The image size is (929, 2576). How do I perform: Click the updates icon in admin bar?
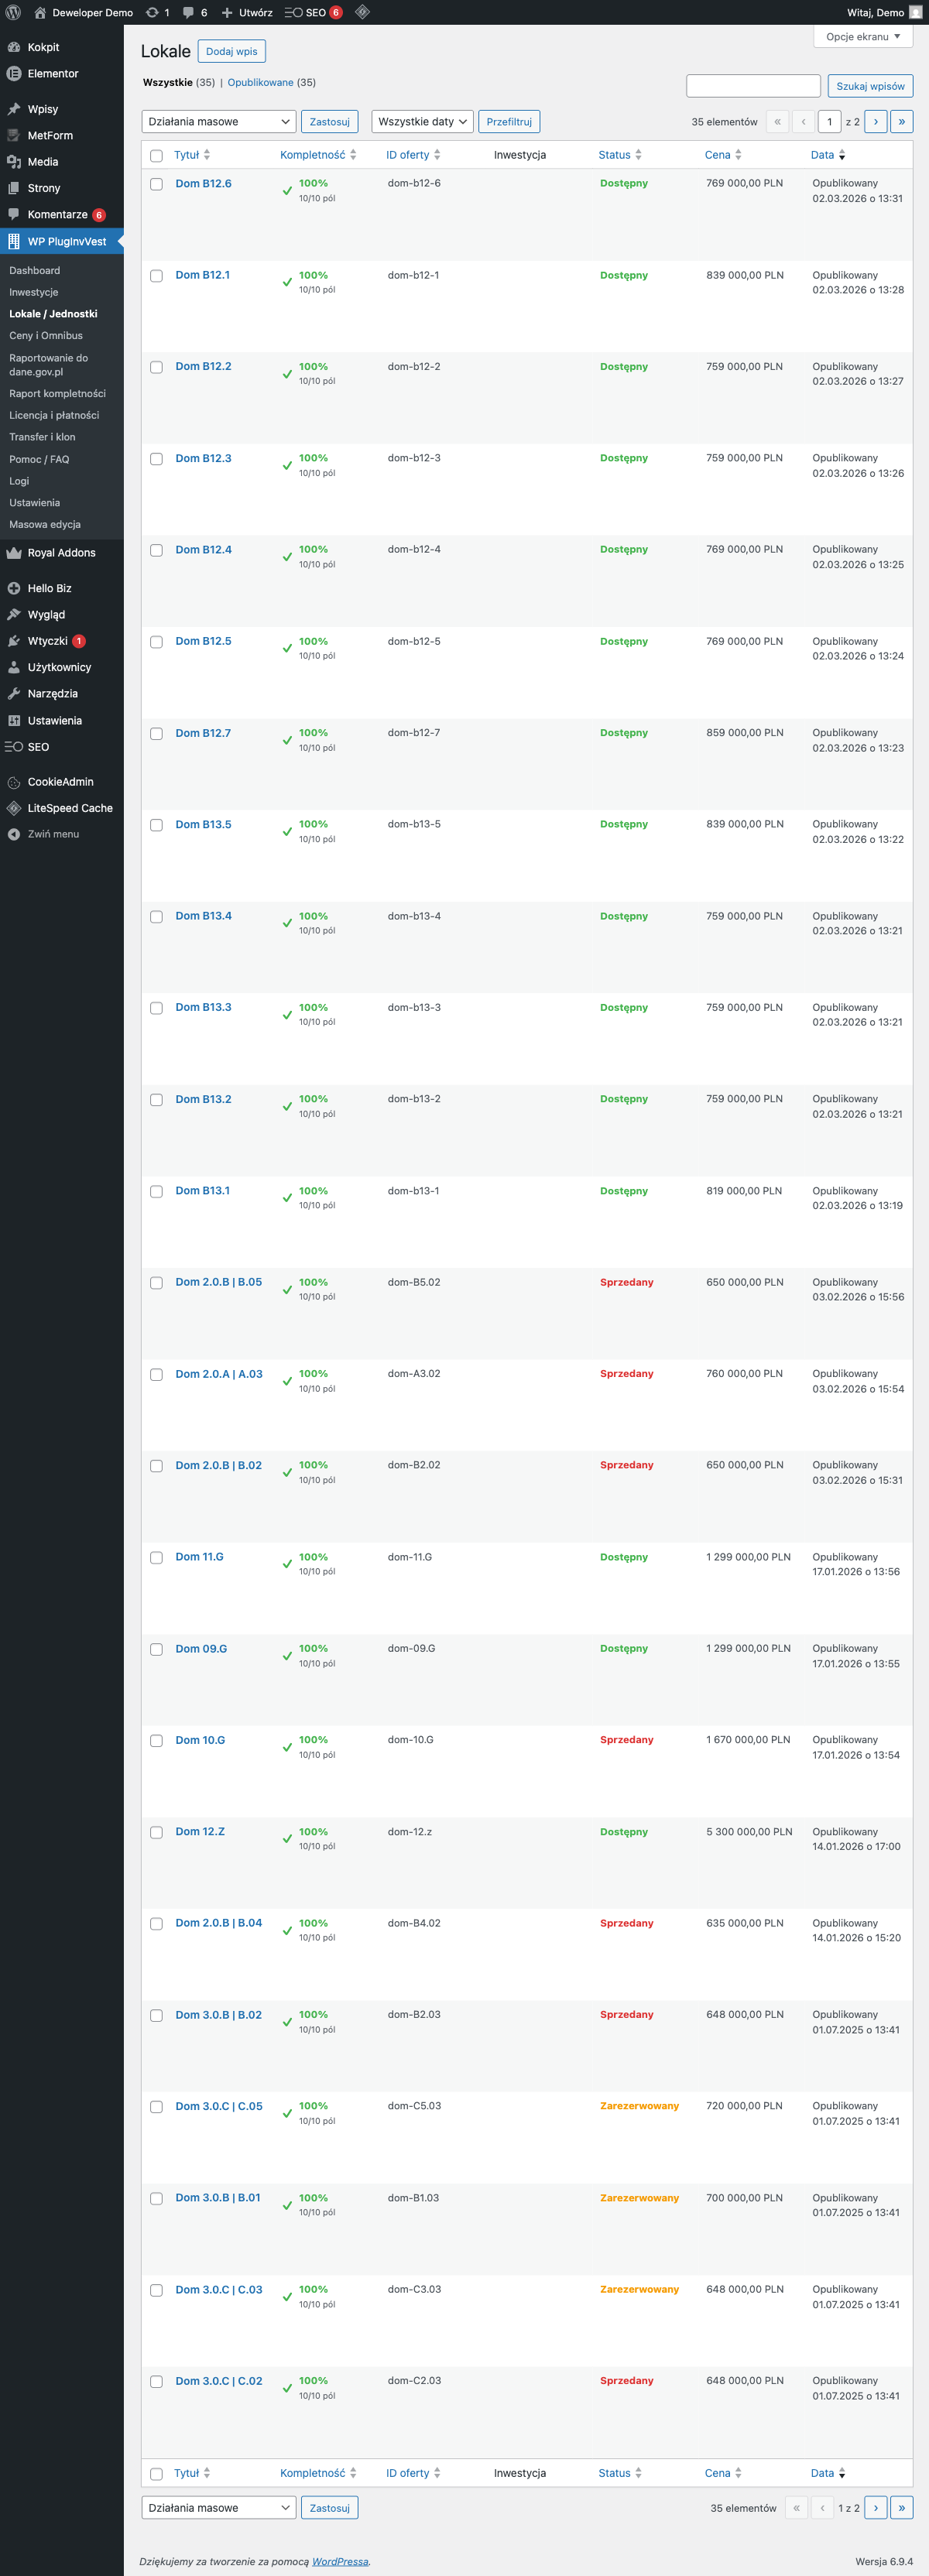[x=152, y=12]
